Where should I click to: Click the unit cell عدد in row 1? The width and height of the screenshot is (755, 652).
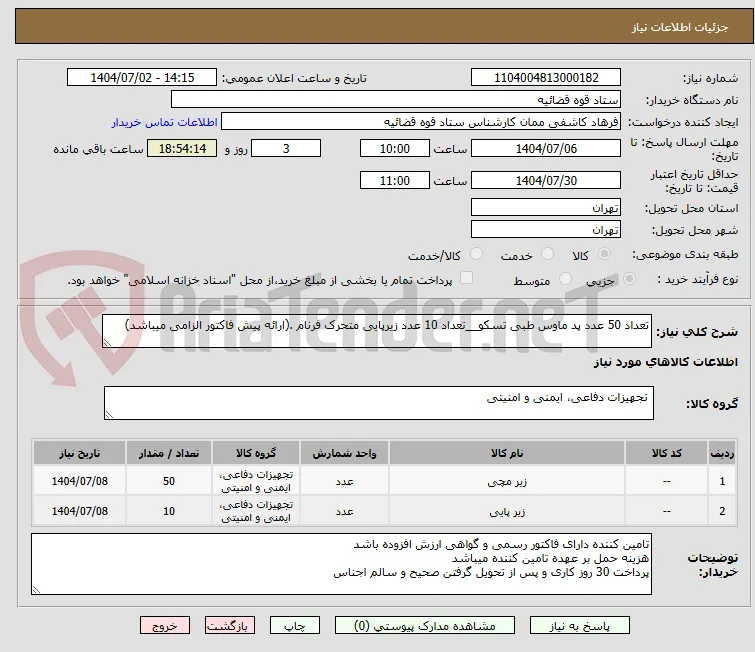pyautogui.click(x=344, y=481)
